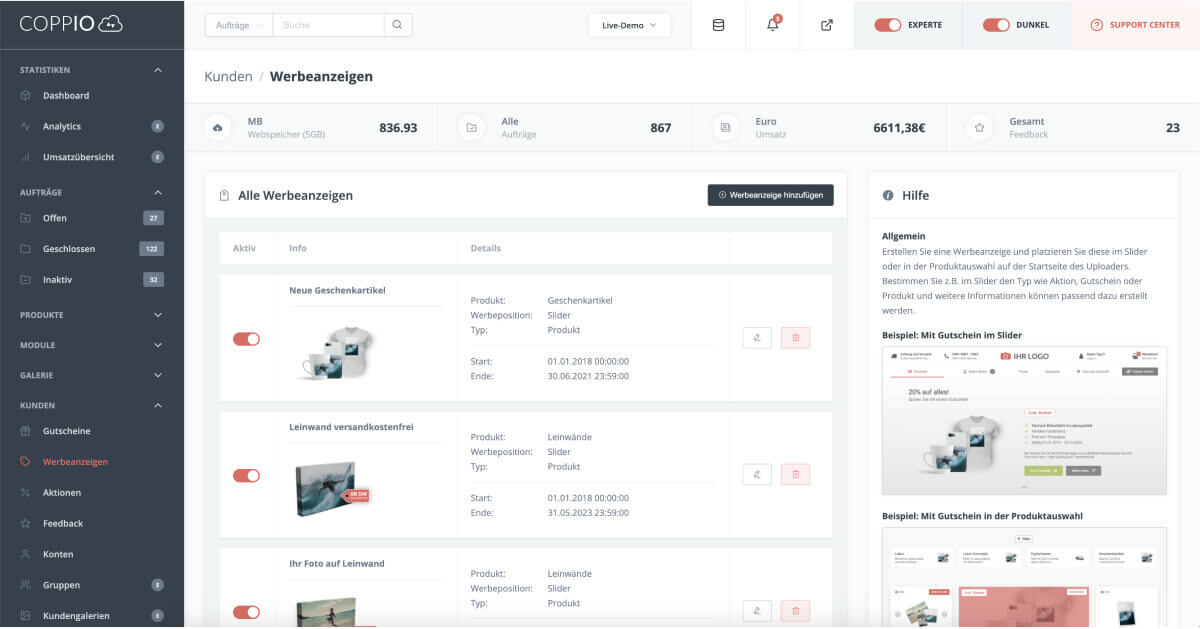Click the 27 badge next to Offen

point(153,218)
